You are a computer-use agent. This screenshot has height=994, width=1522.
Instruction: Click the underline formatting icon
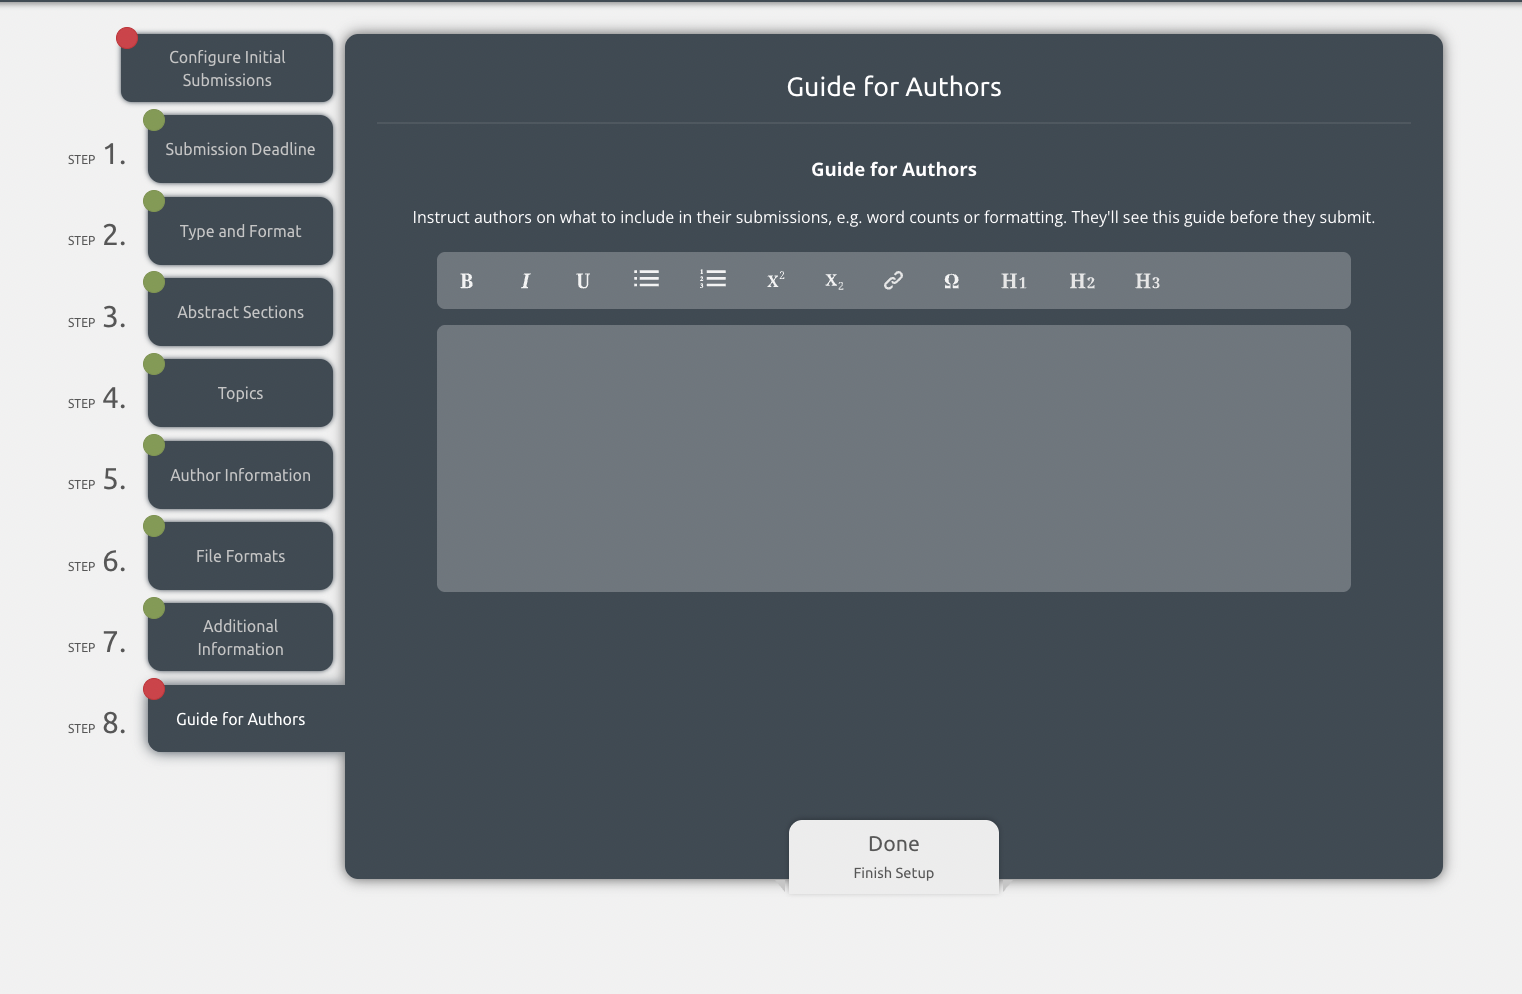point(583,281)
